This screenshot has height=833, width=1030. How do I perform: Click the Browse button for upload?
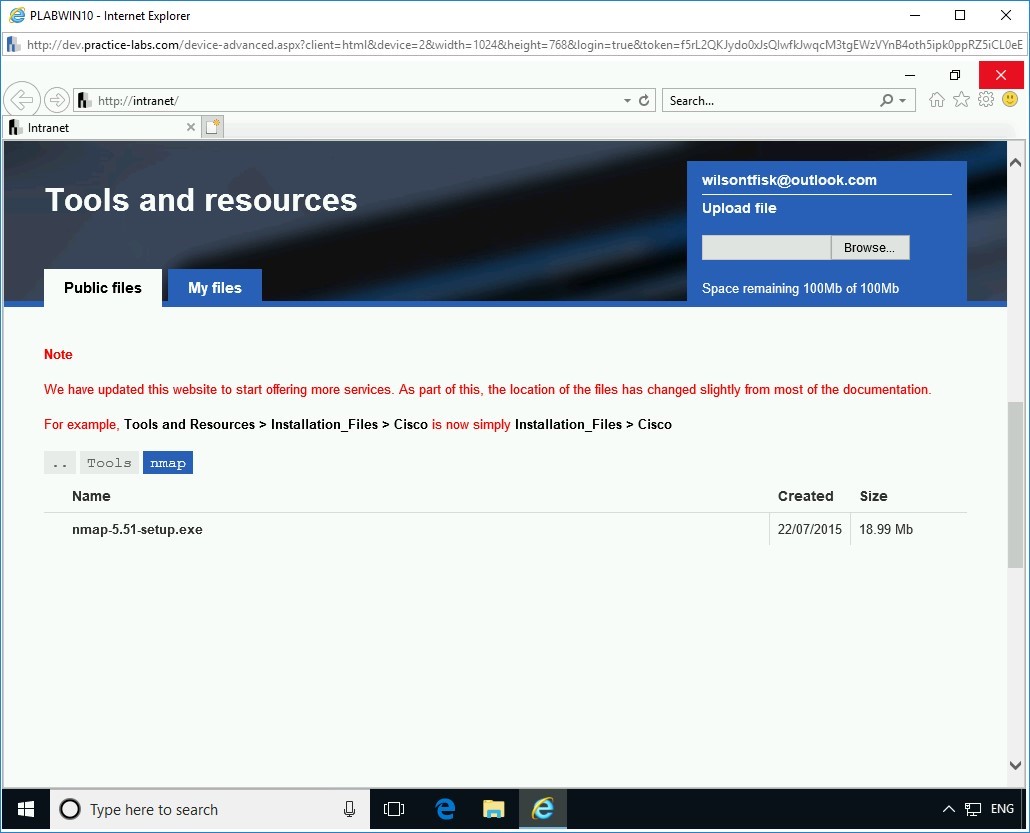coord(869,247)
